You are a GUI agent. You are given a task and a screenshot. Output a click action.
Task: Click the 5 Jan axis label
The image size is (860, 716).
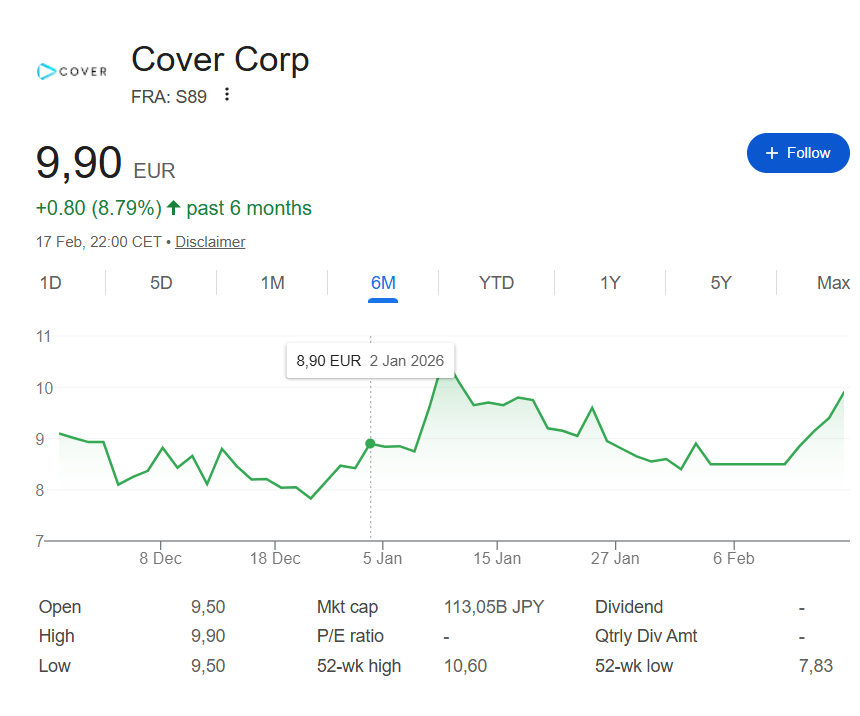382,559
